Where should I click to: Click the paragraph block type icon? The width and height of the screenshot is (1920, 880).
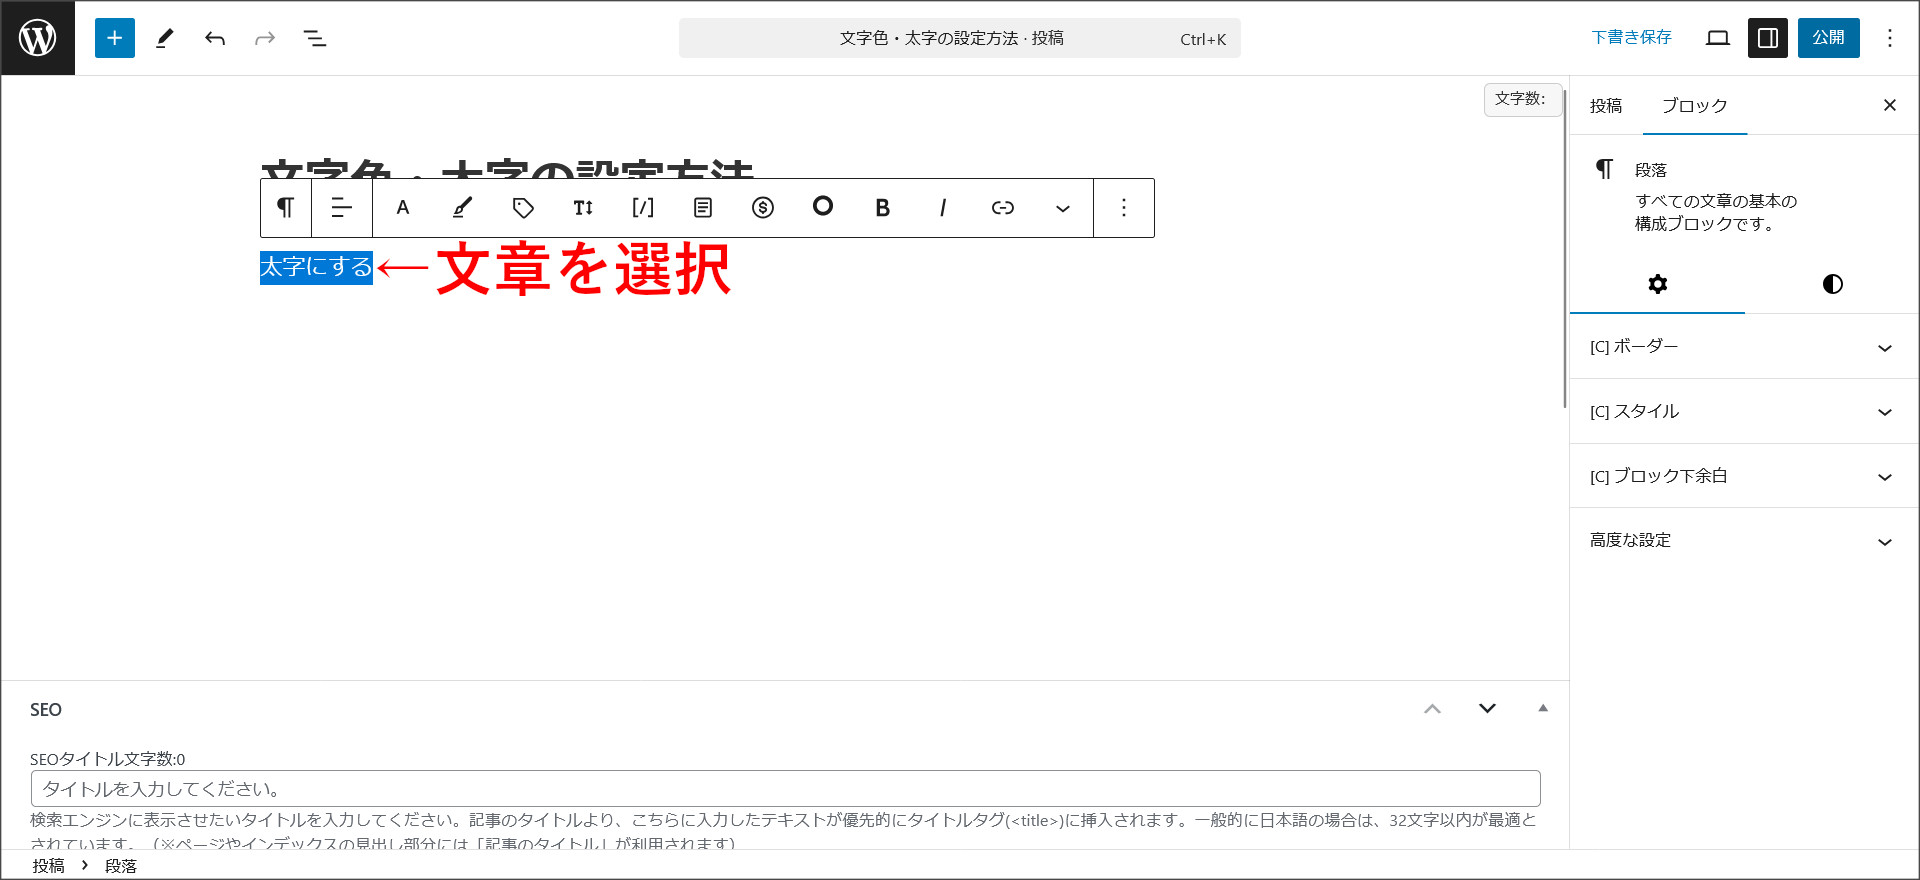[x=286, y=208]
